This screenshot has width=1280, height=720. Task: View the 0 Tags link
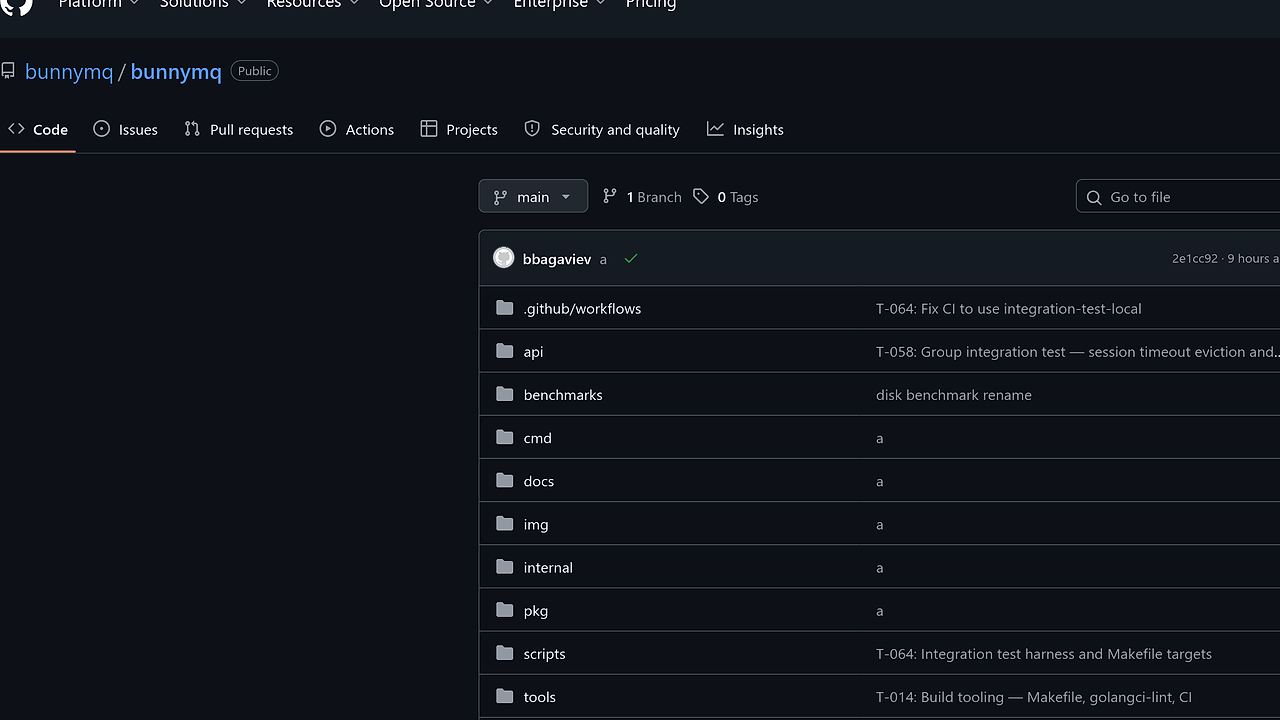[726, 197]
